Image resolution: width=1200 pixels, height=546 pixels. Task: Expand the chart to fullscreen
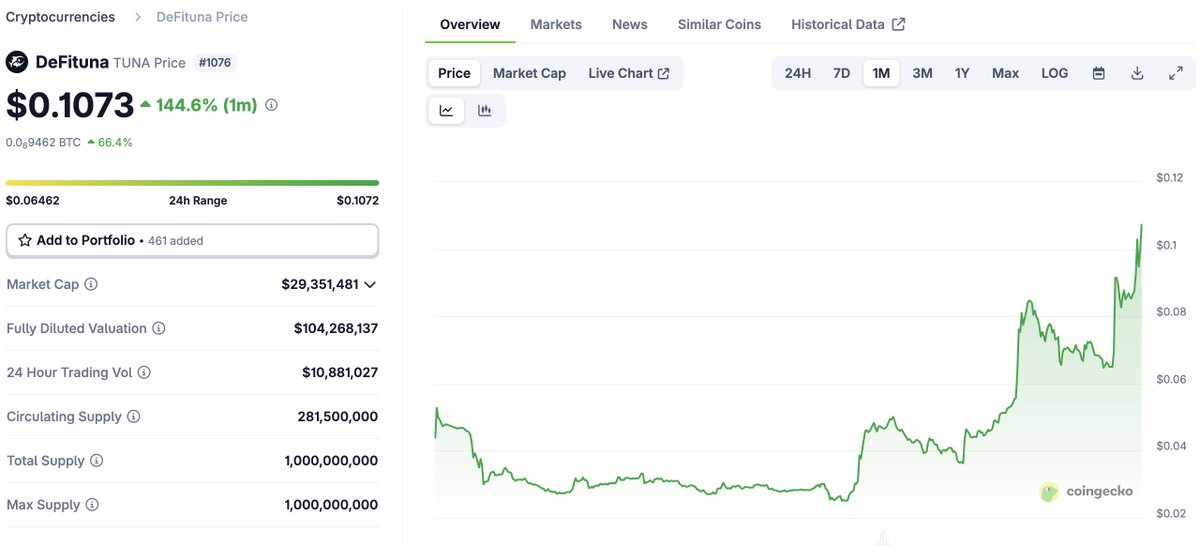pyautogui.click(x=1176, y=73)
